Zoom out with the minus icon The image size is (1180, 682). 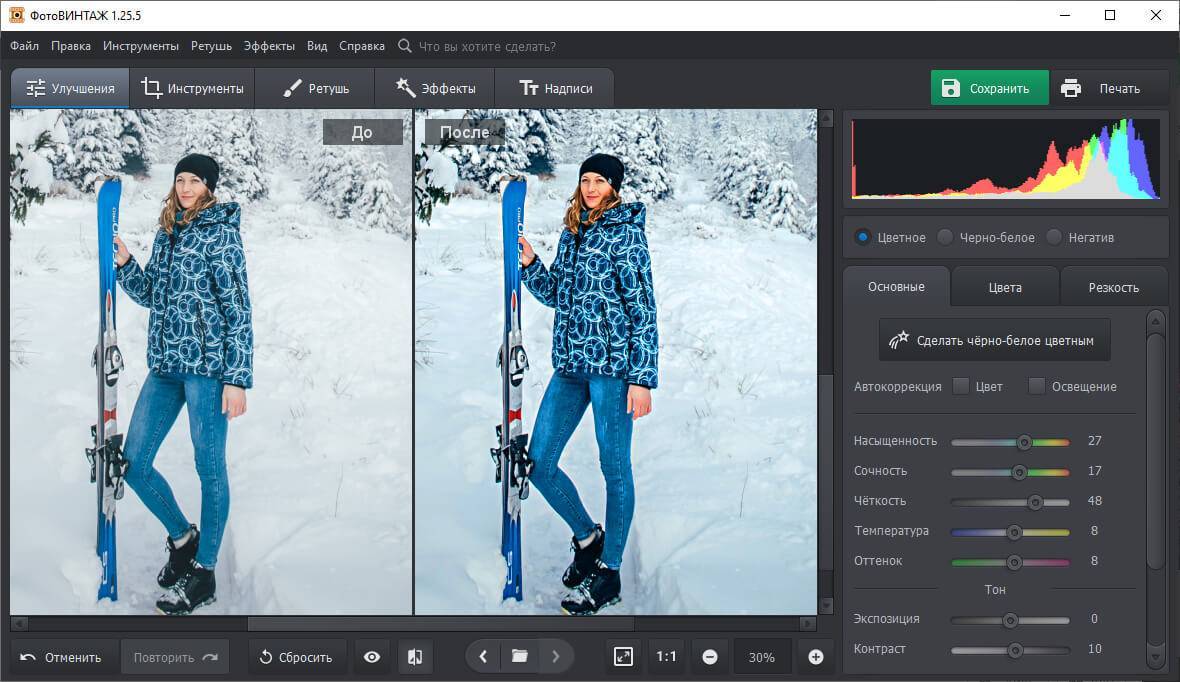tap(710, 657)
